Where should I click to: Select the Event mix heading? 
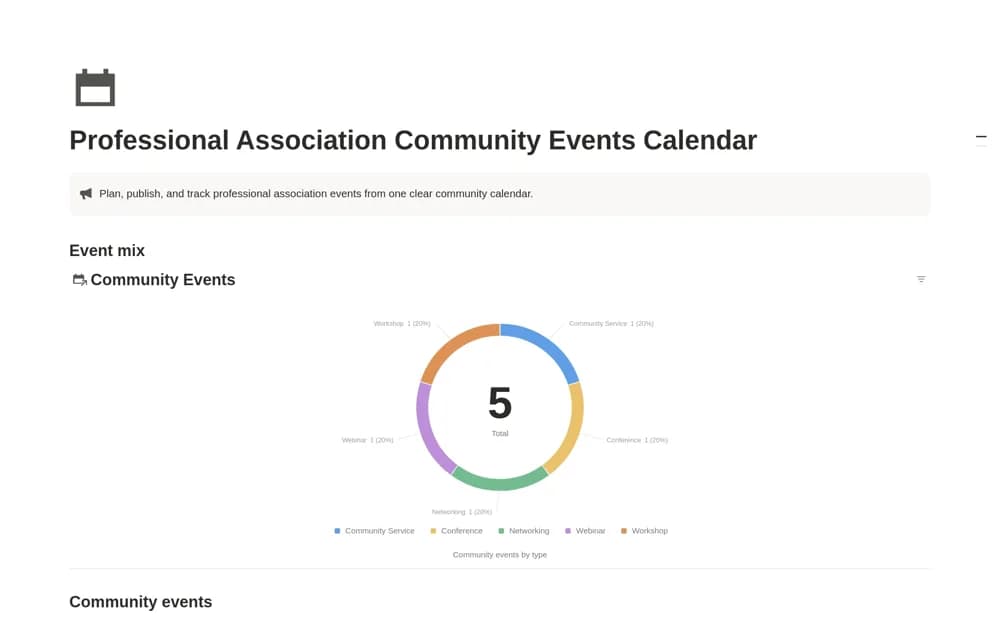point(107,251)
